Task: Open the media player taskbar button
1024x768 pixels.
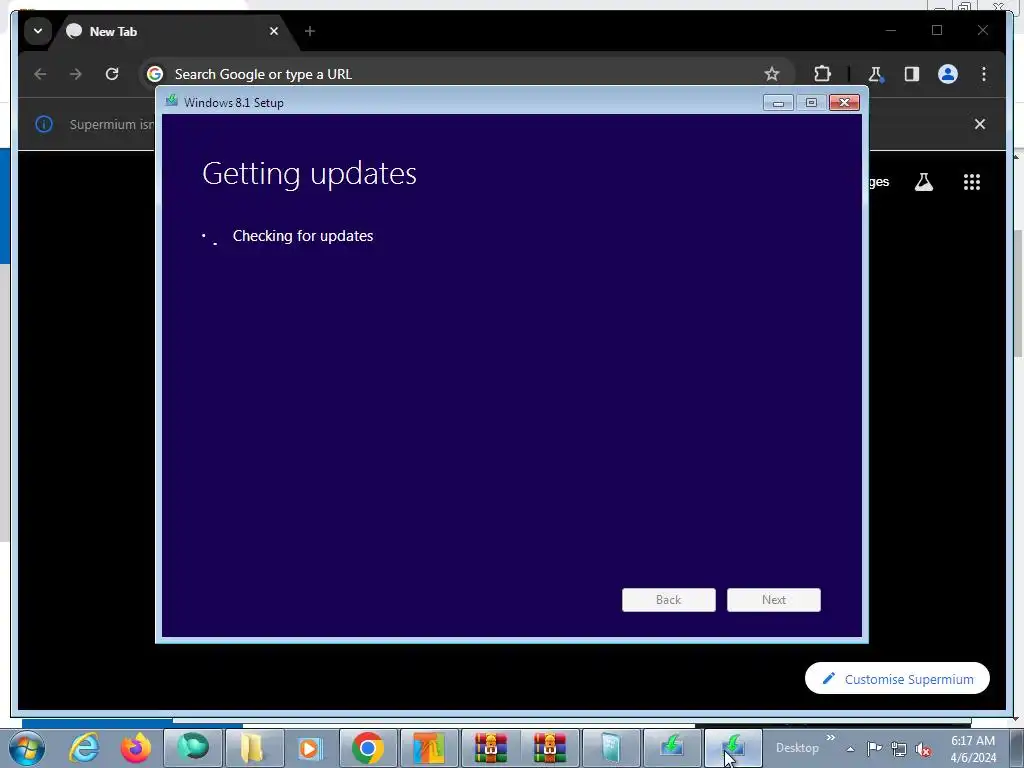Action: (311, 748)
